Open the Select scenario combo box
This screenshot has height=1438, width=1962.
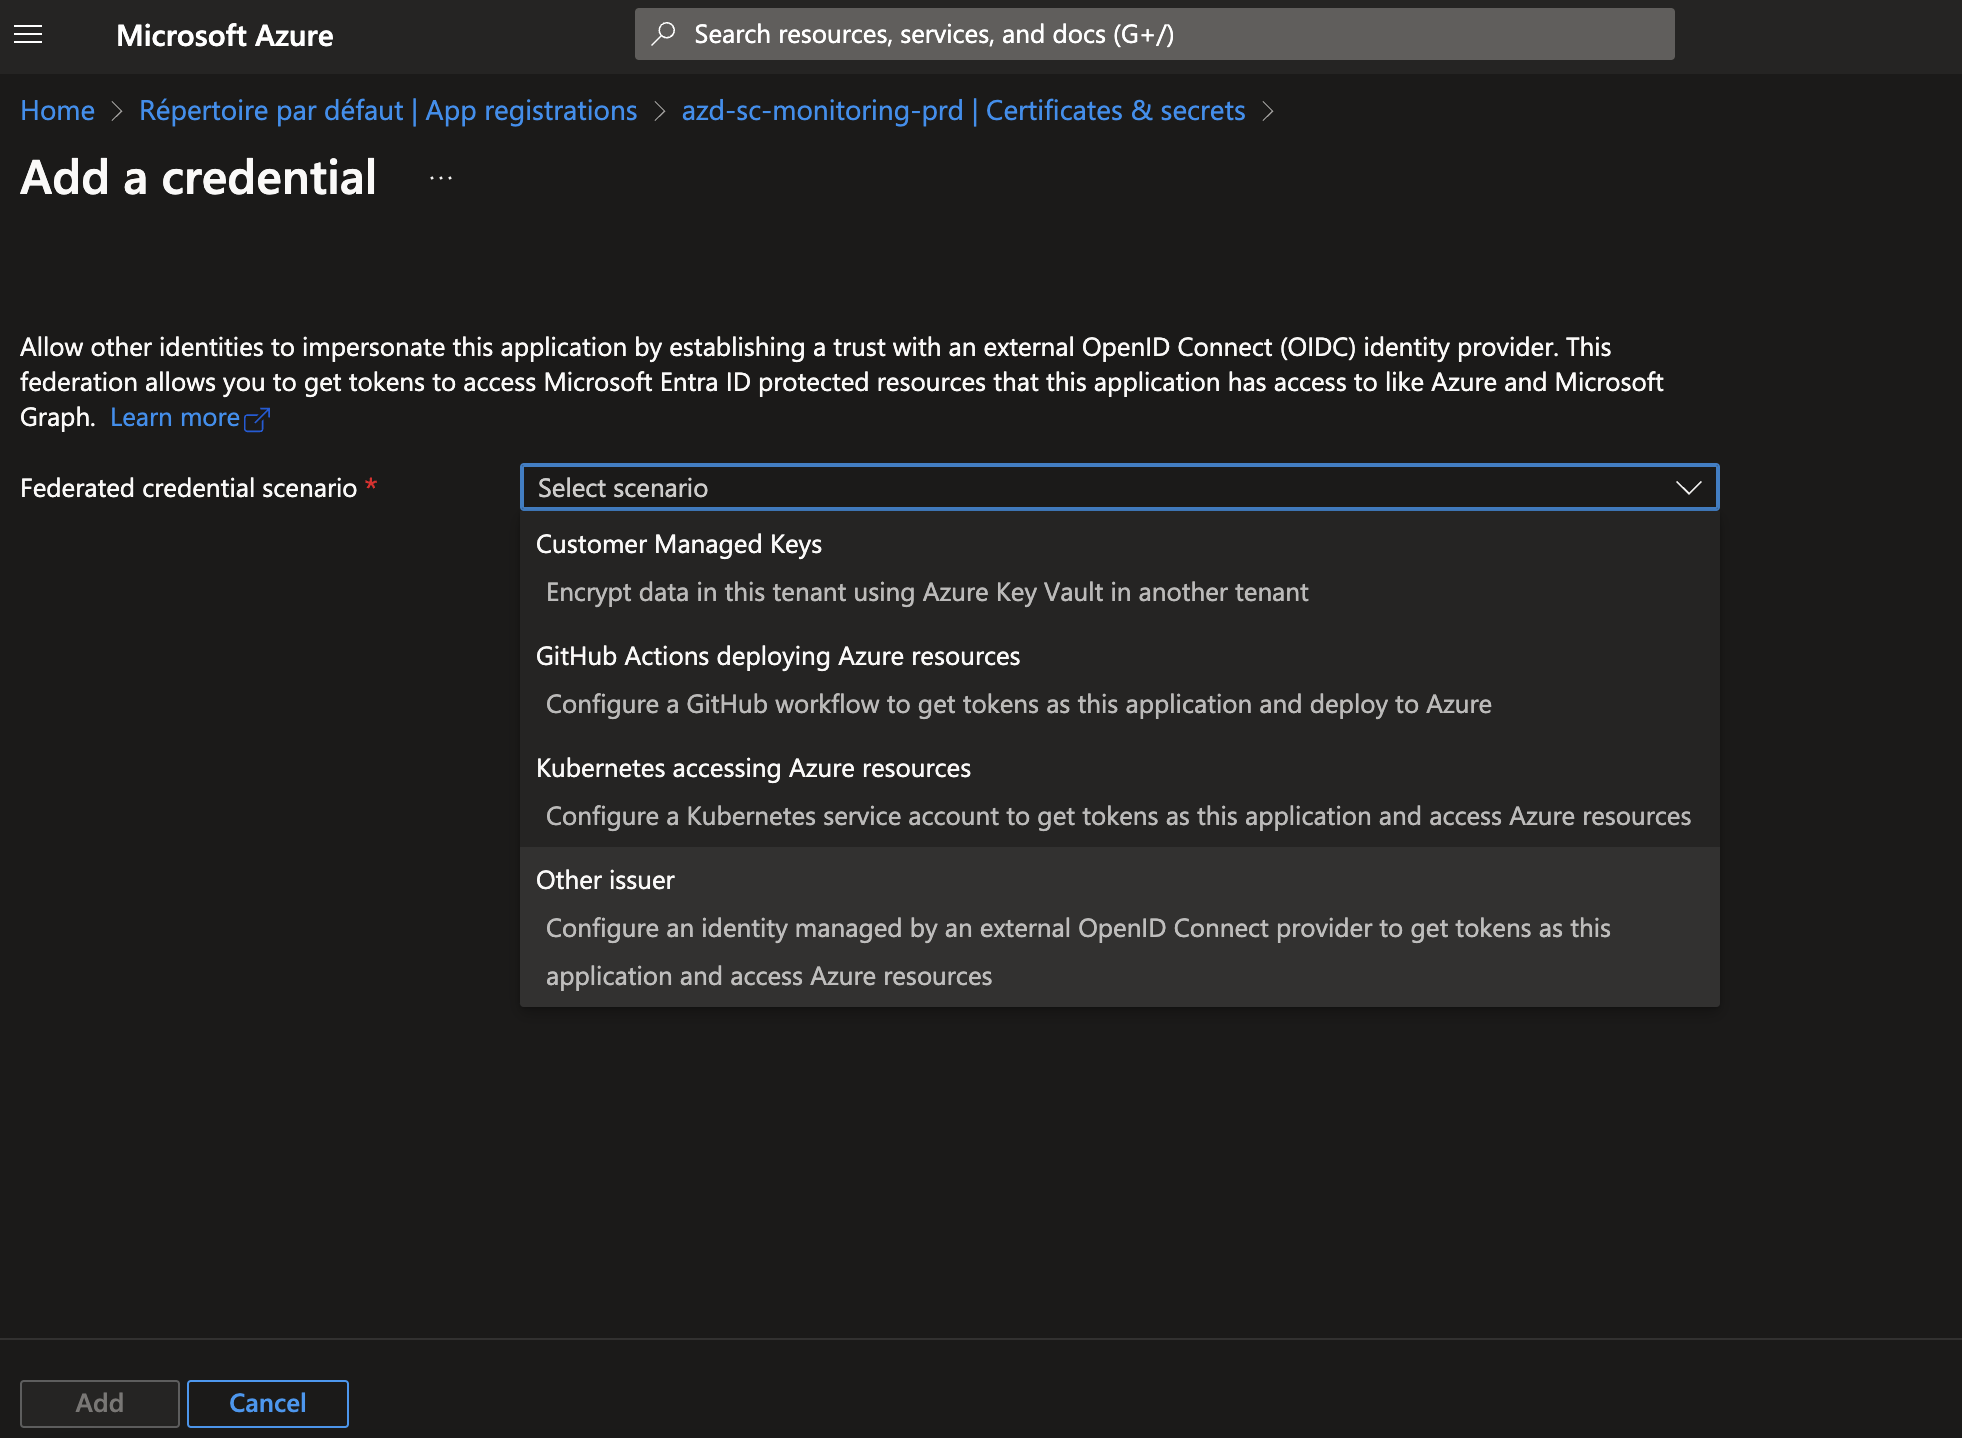click(1119, 488)
